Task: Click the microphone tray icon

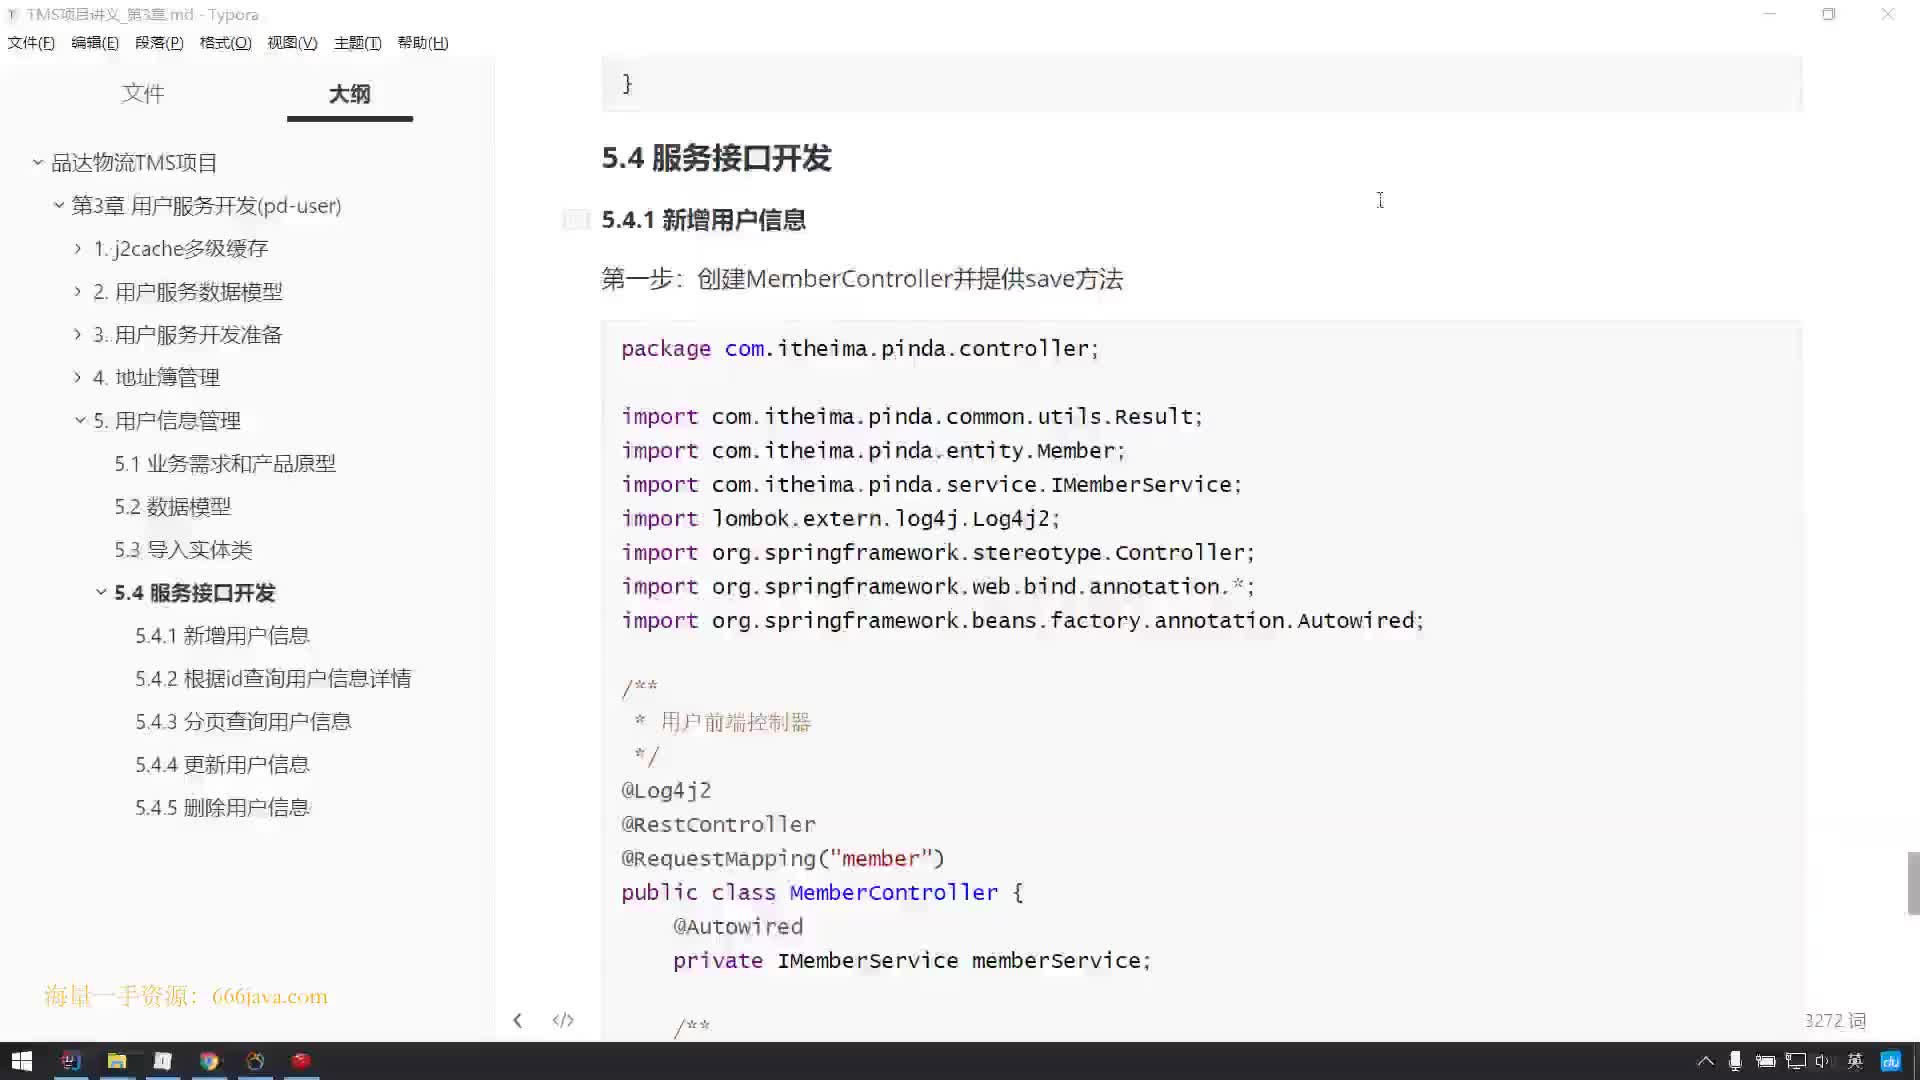Action: click(x=1735, y=1061)
